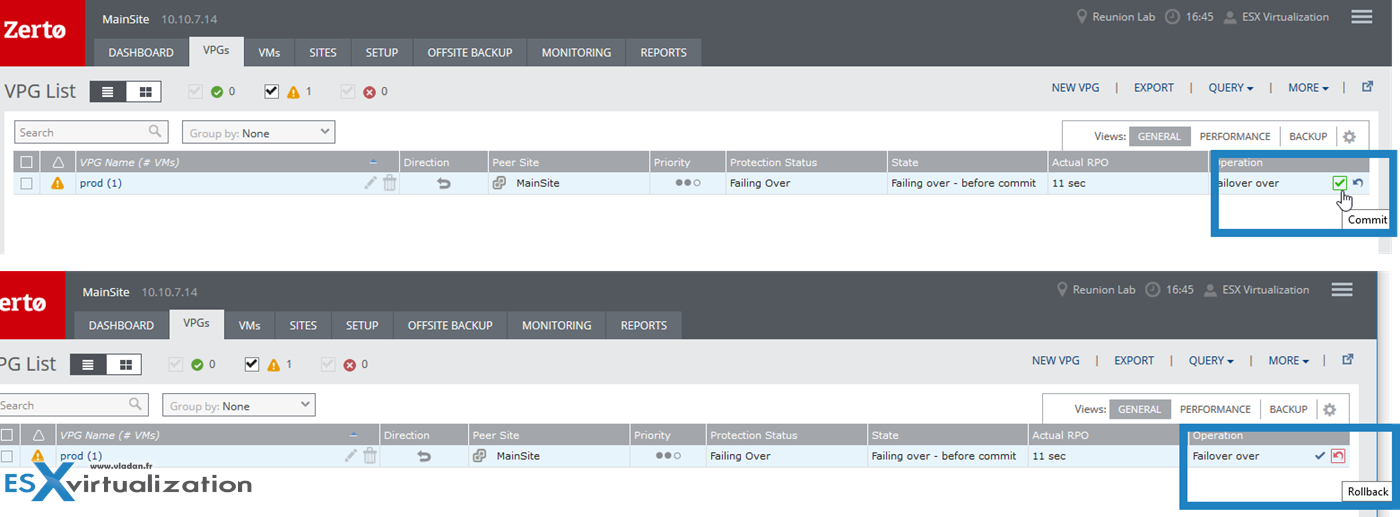This screenshot has width=1400, height=517.
Task: Click the peer site link icon in top prod row
Action: 499,183
